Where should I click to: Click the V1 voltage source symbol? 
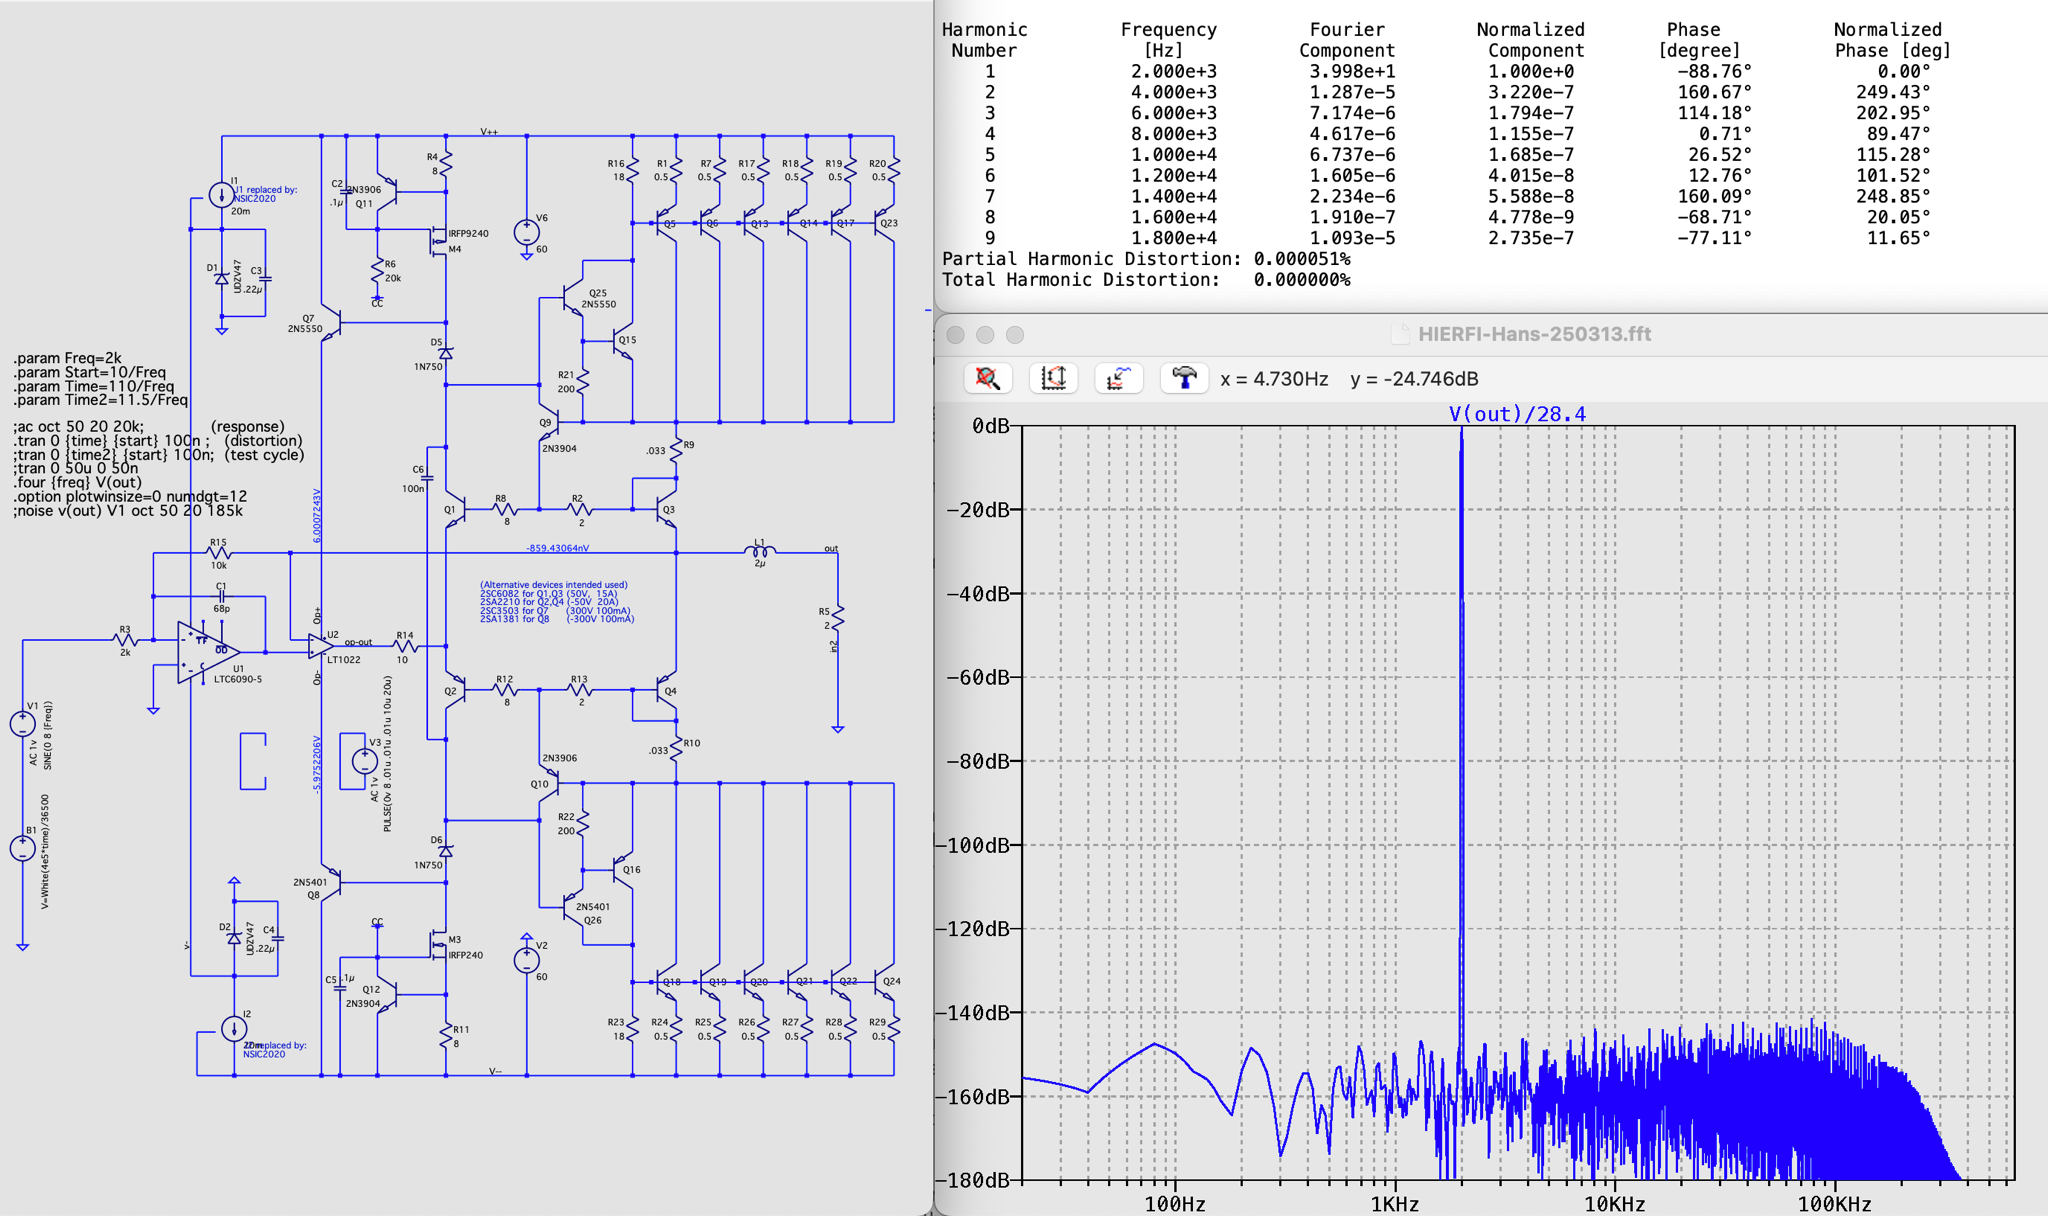point(22,724)
